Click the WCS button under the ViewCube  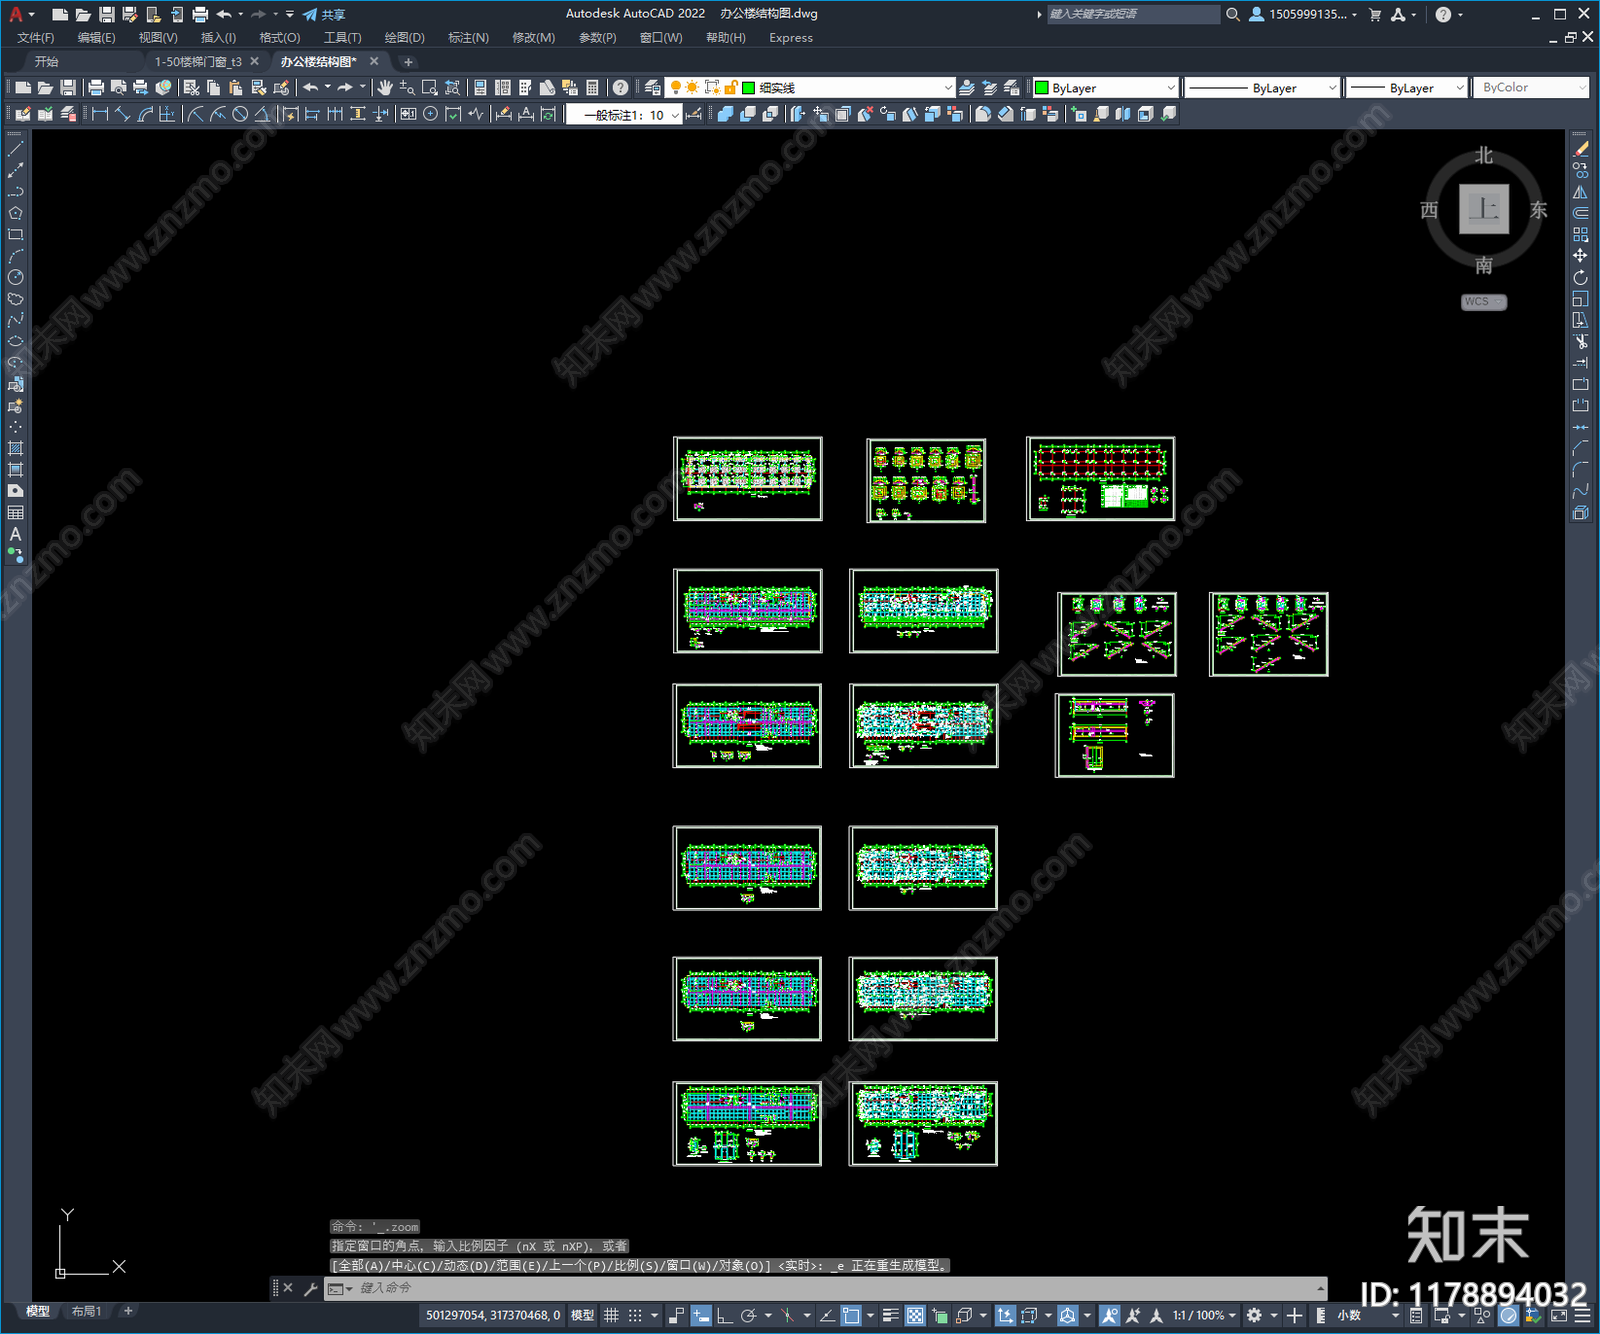1483,302
